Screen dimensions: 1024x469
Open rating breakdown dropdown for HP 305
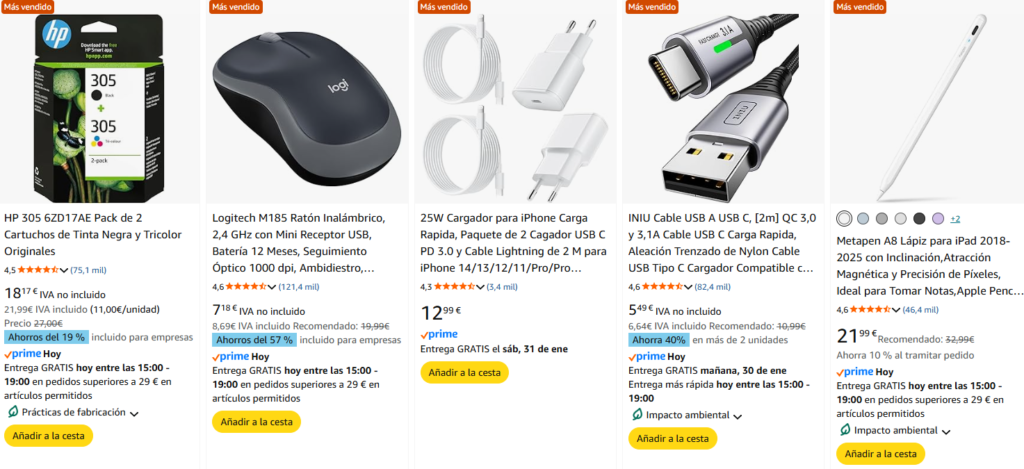[x=64, y=270]
